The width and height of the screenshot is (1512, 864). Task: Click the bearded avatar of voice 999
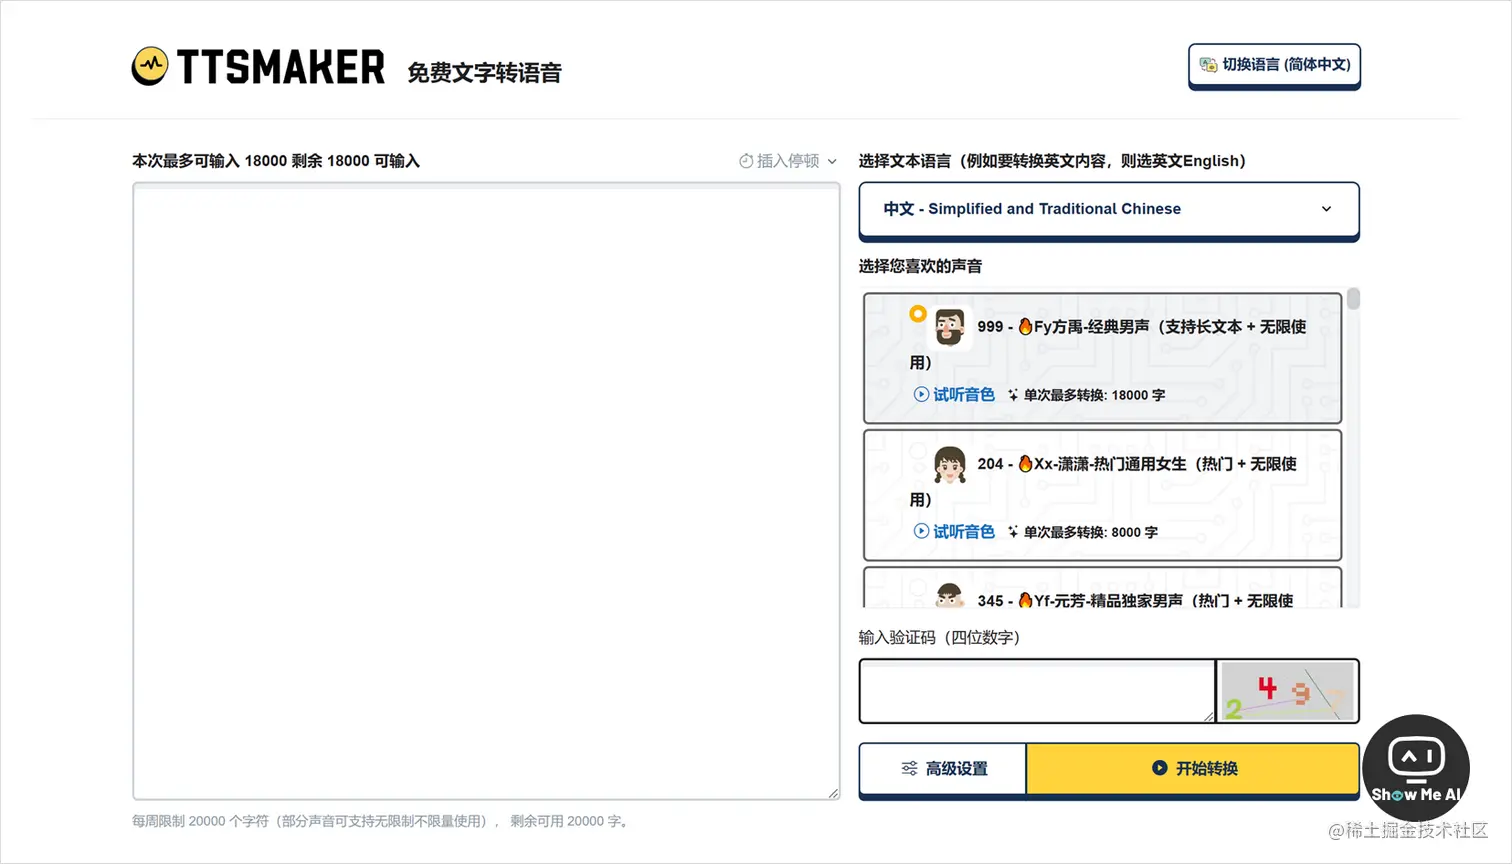click(950, 327)
